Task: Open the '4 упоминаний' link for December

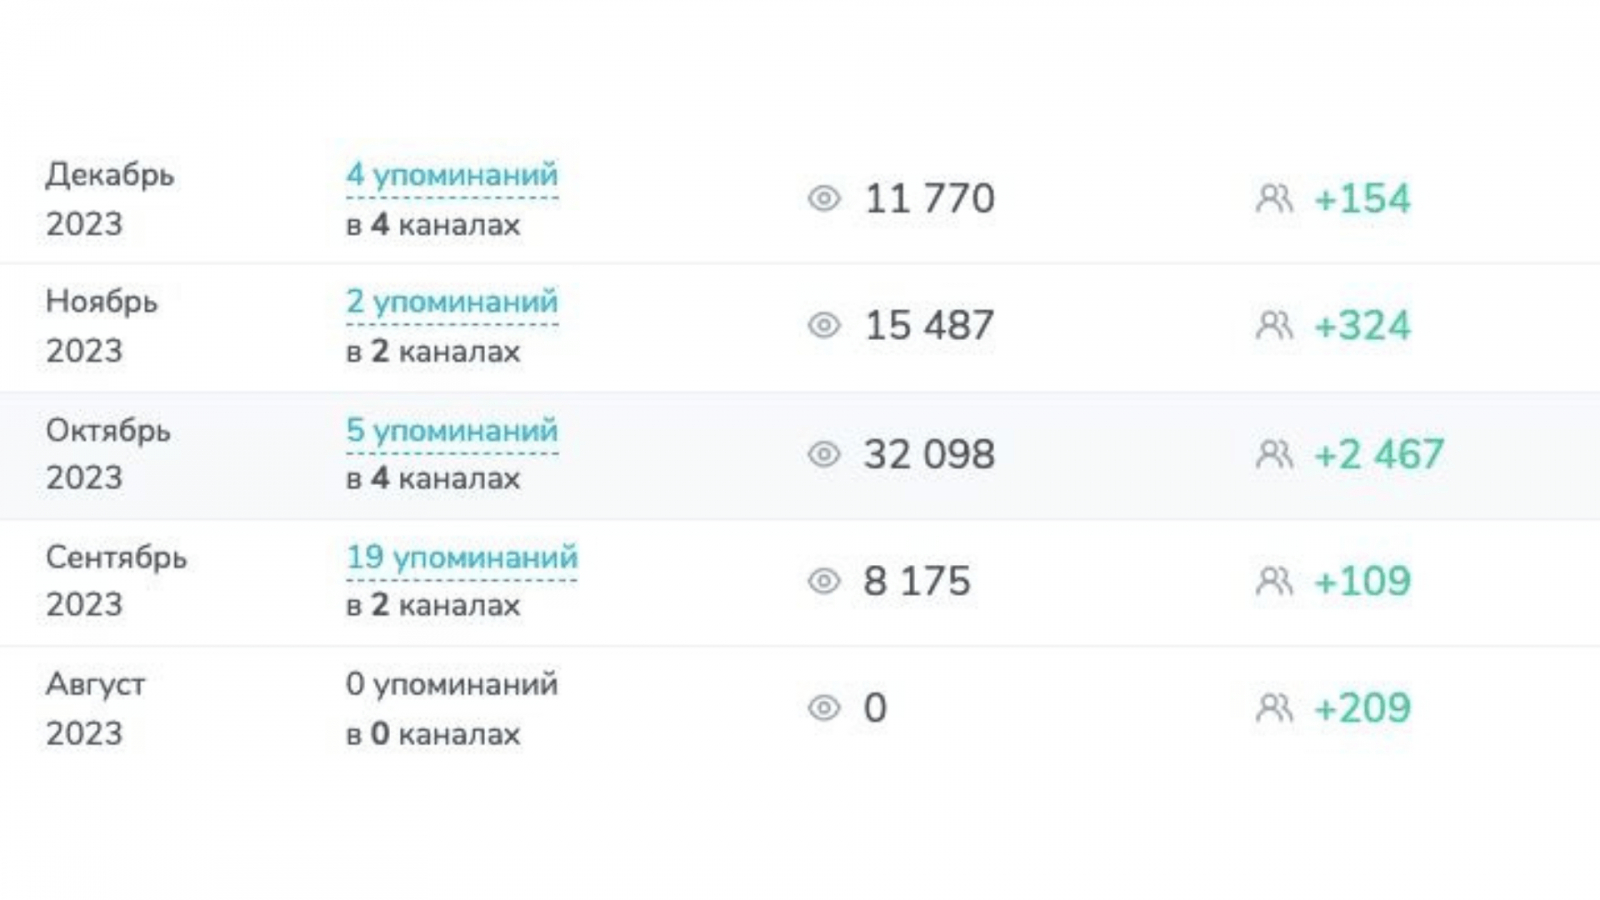Action: click(452, 175)
